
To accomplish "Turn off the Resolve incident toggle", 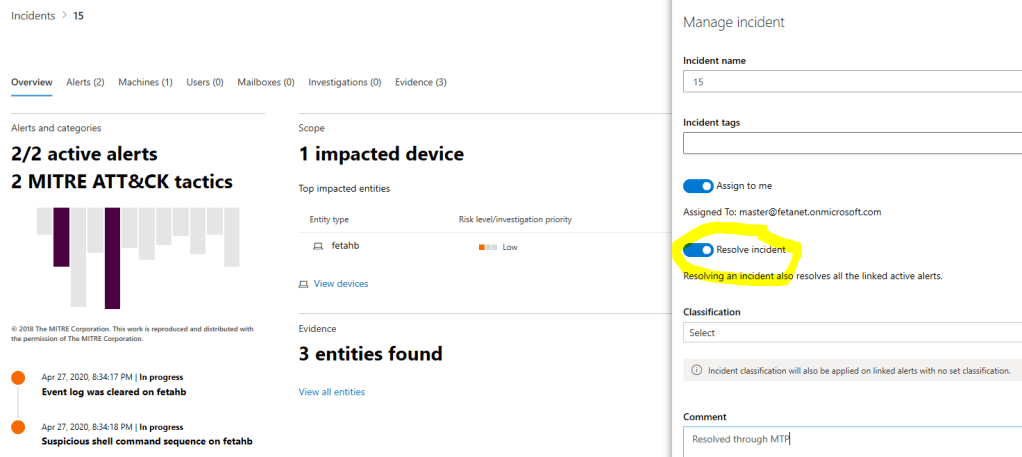I will pos(698,250).
